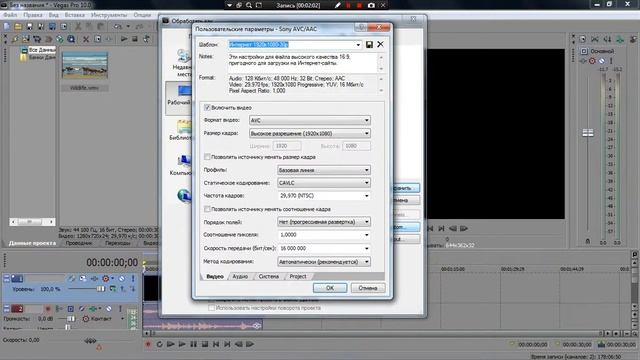Image resolution: width=640 pixels, height=360 pixels.
Task: Select Все Данные folder in tree
Action: pos(42,50)
